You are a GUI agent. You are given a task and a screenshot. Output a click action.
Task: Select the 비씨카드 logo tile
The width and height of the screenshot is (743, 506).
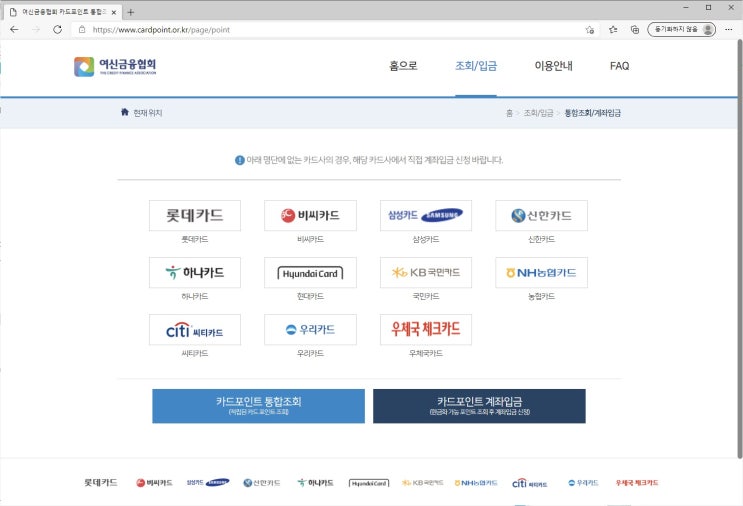pyautogui.click(x=310, y=216)
